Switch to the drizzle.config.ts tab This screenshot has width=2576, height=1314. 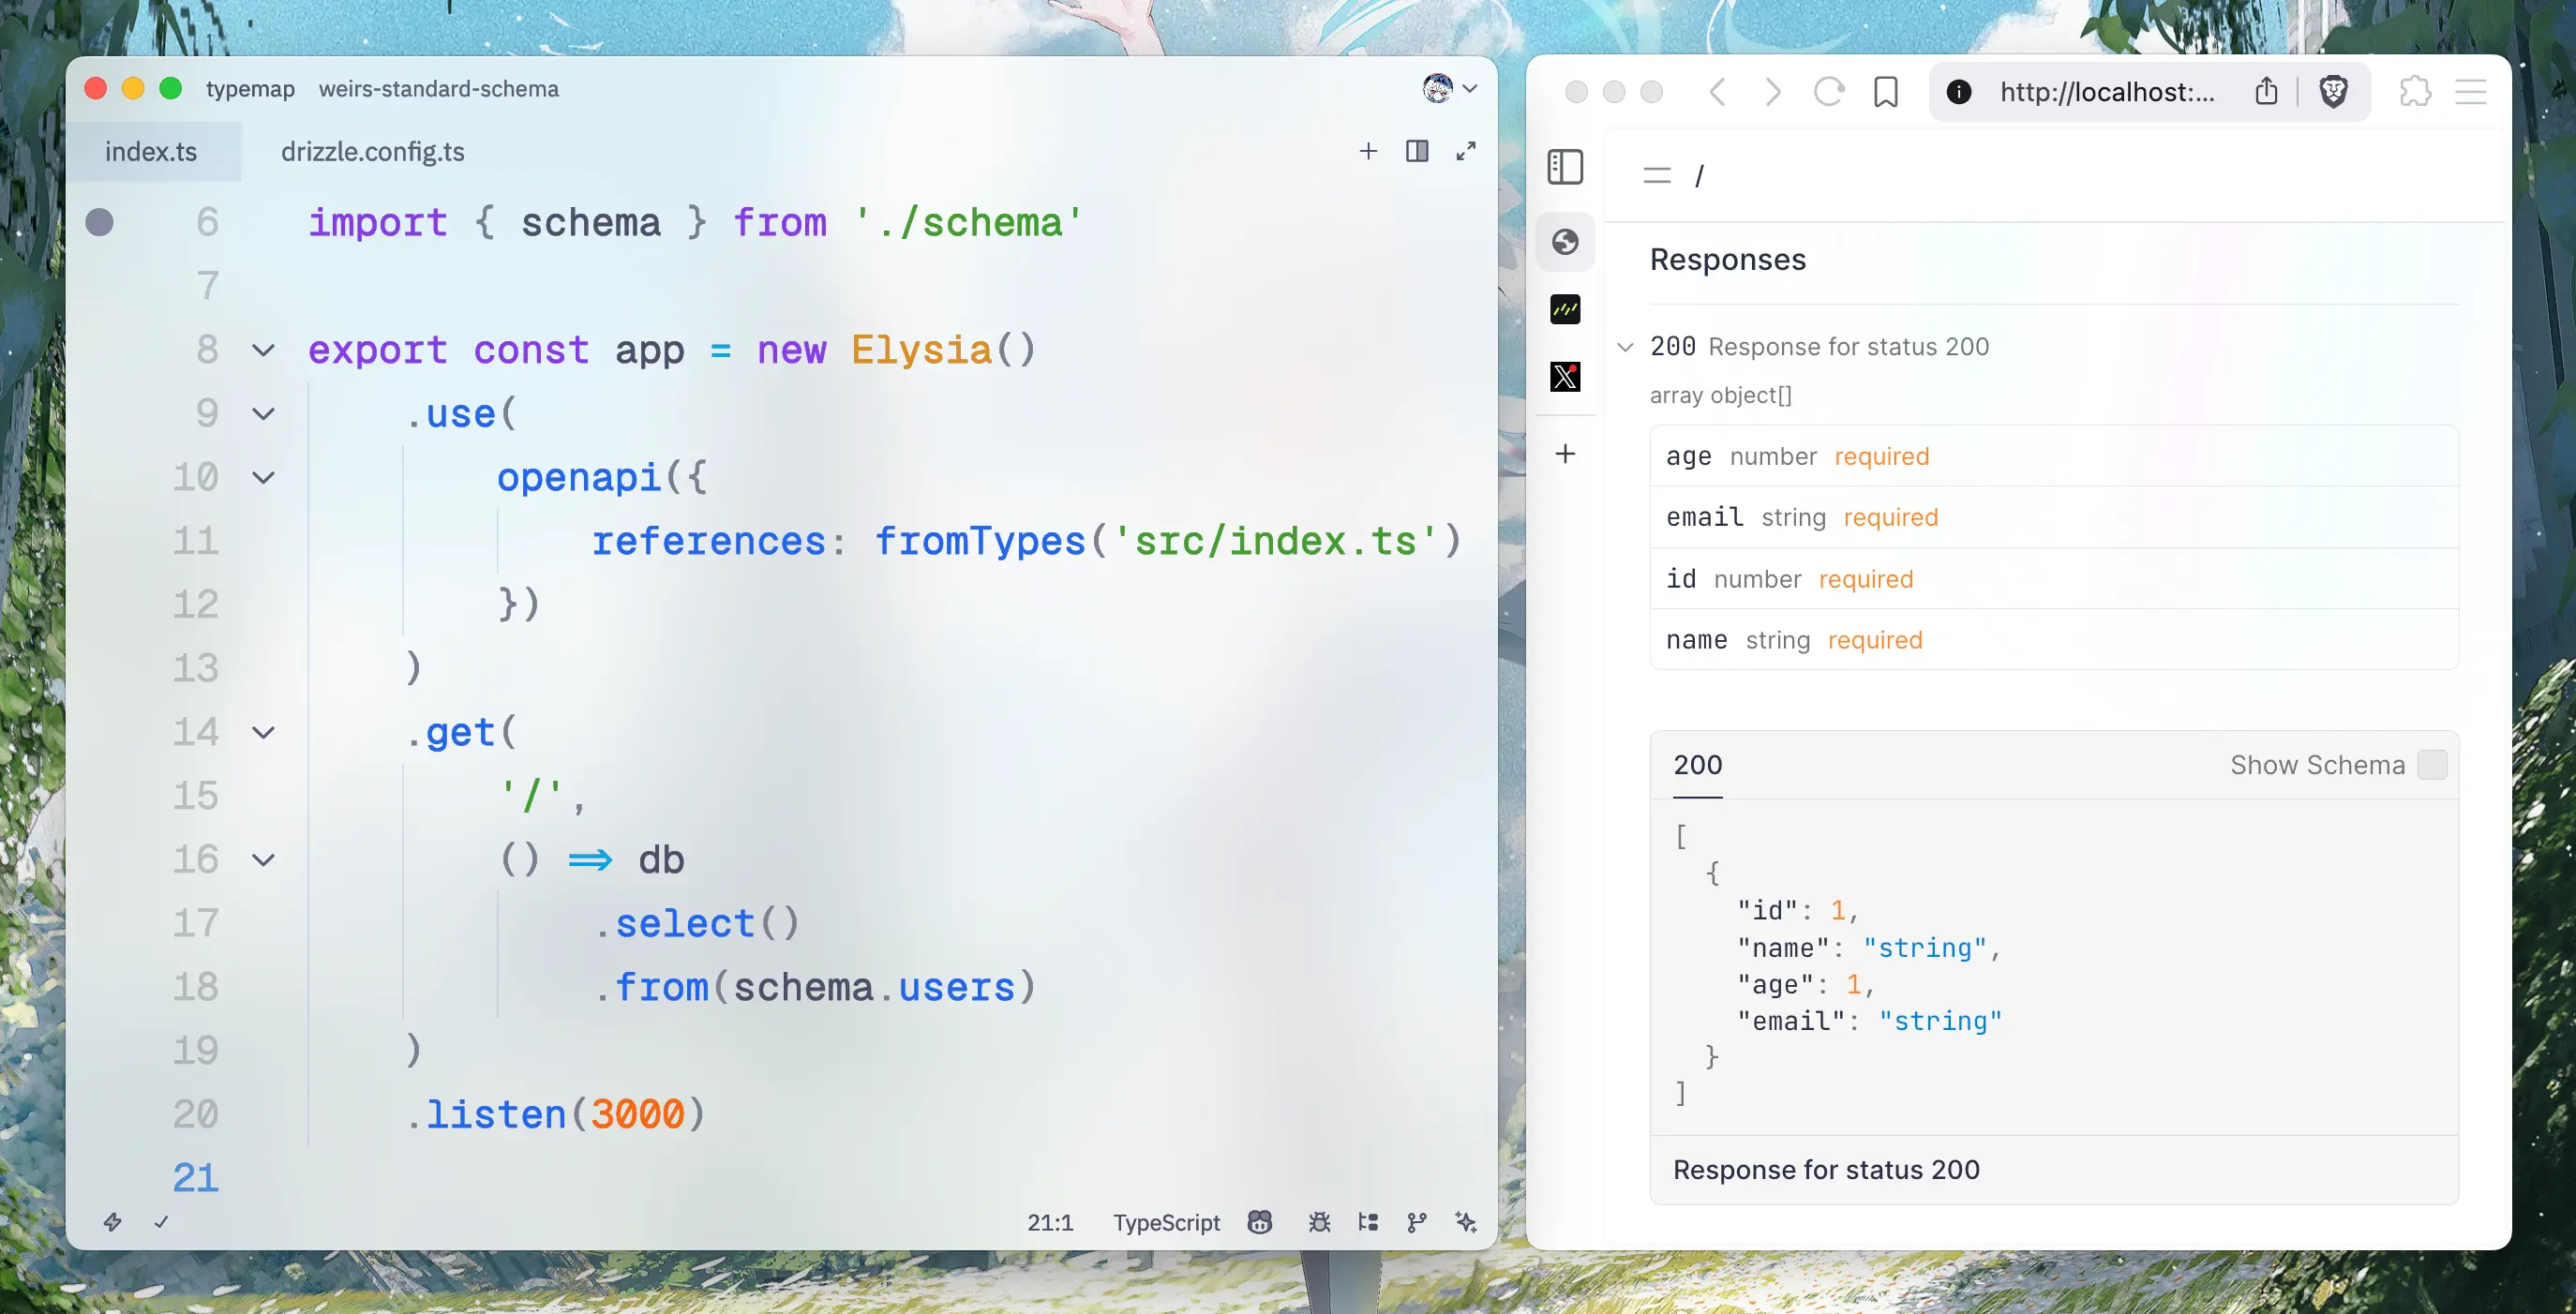coord(372,152)
